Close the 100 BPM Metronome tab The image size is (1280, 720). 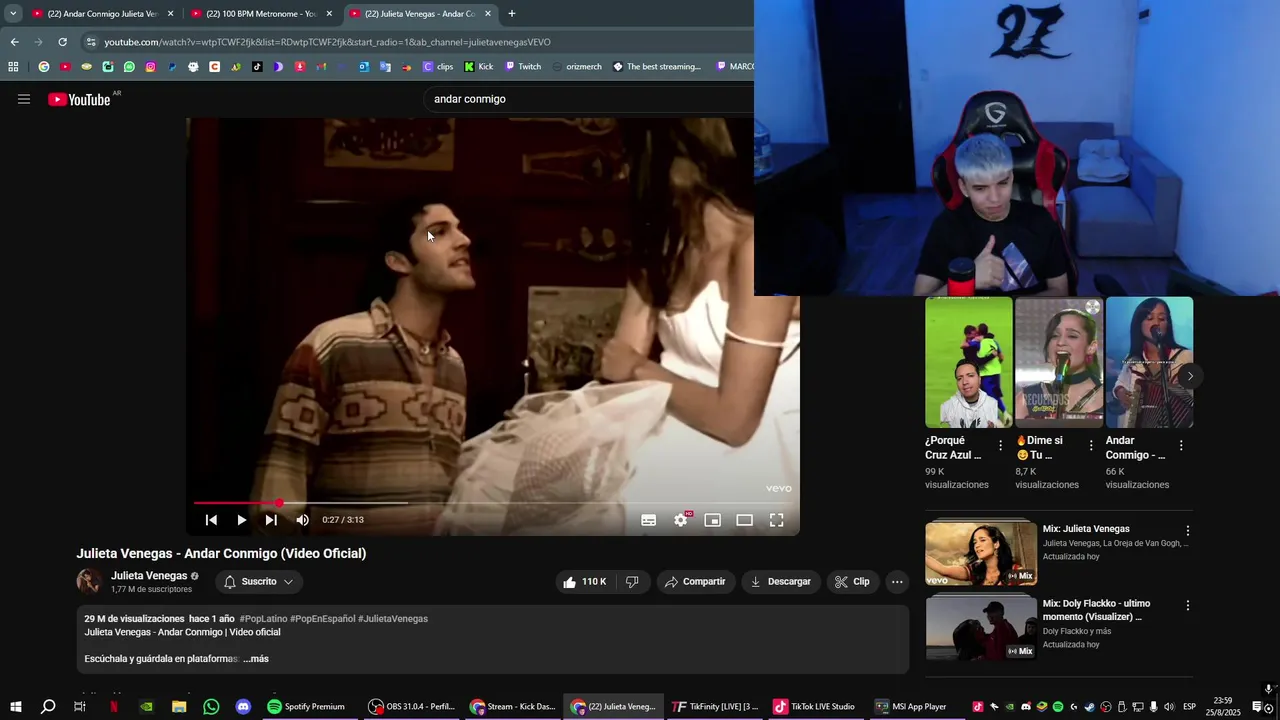329,14
